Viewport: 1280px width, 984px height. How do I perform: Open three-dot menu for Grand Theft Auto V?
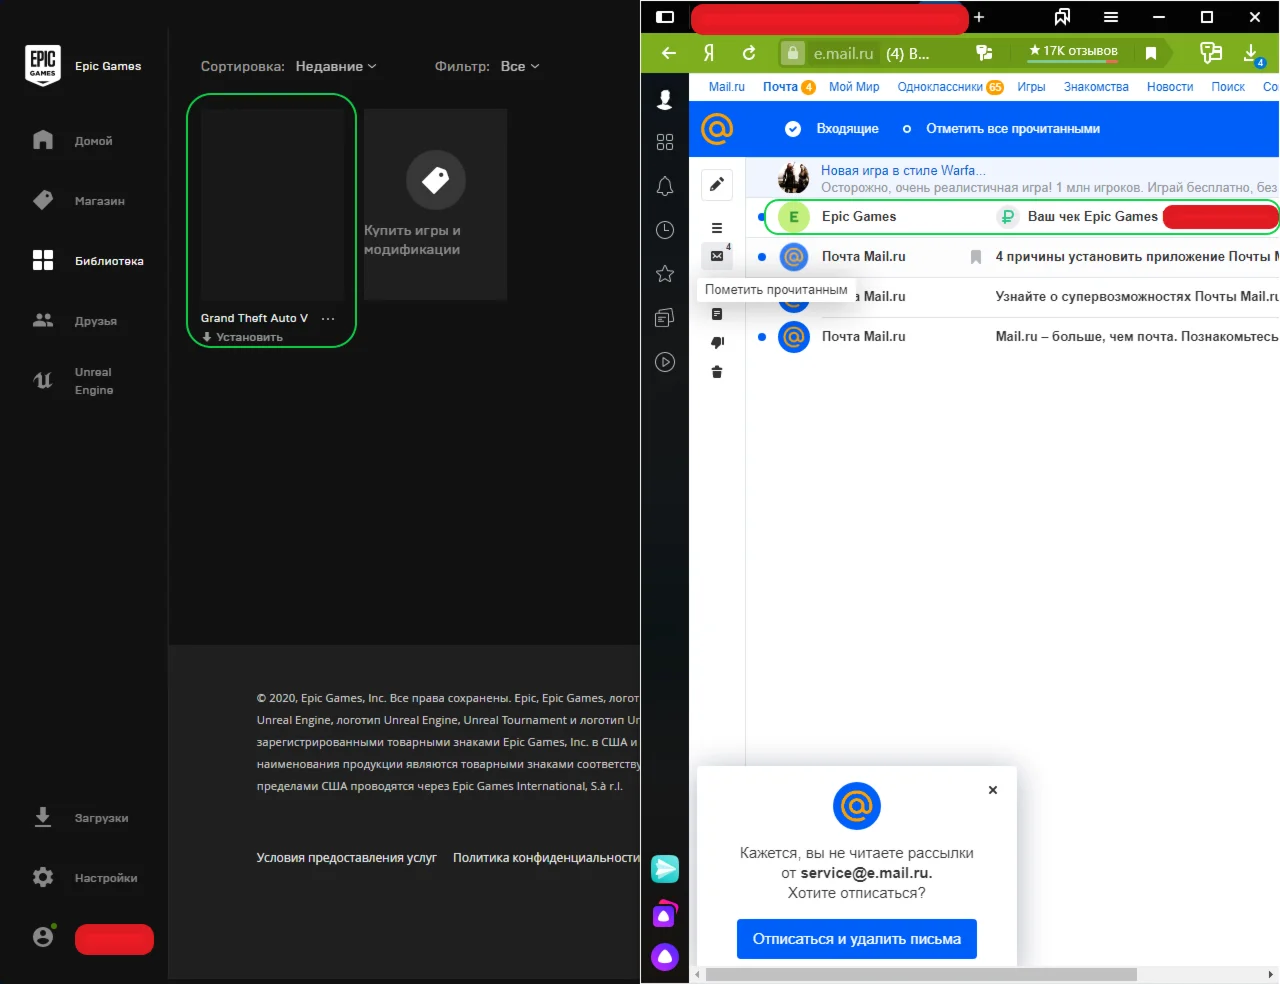tap(328, 319)
